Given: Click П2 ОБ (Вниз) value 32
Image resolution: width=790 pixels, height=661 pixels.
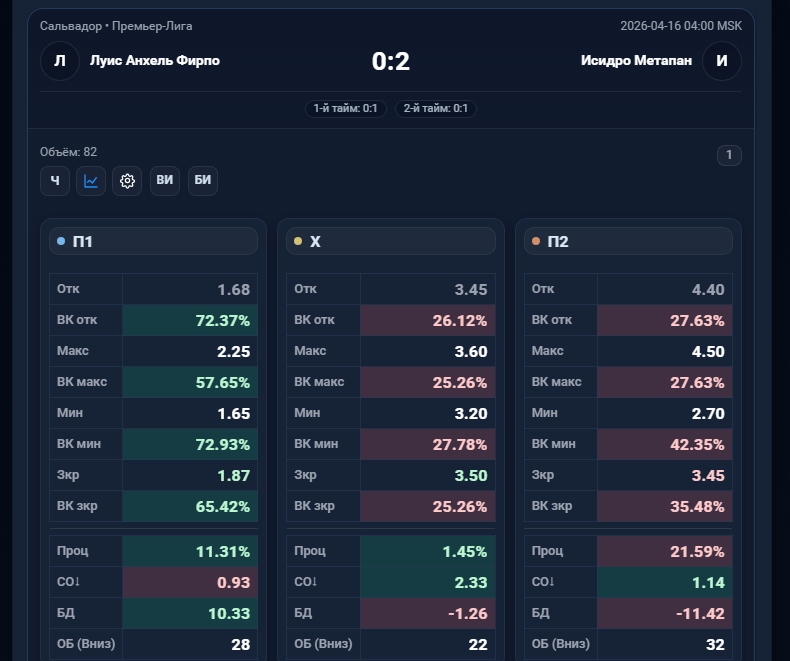Looking at the screenshot, I should 715,644.
